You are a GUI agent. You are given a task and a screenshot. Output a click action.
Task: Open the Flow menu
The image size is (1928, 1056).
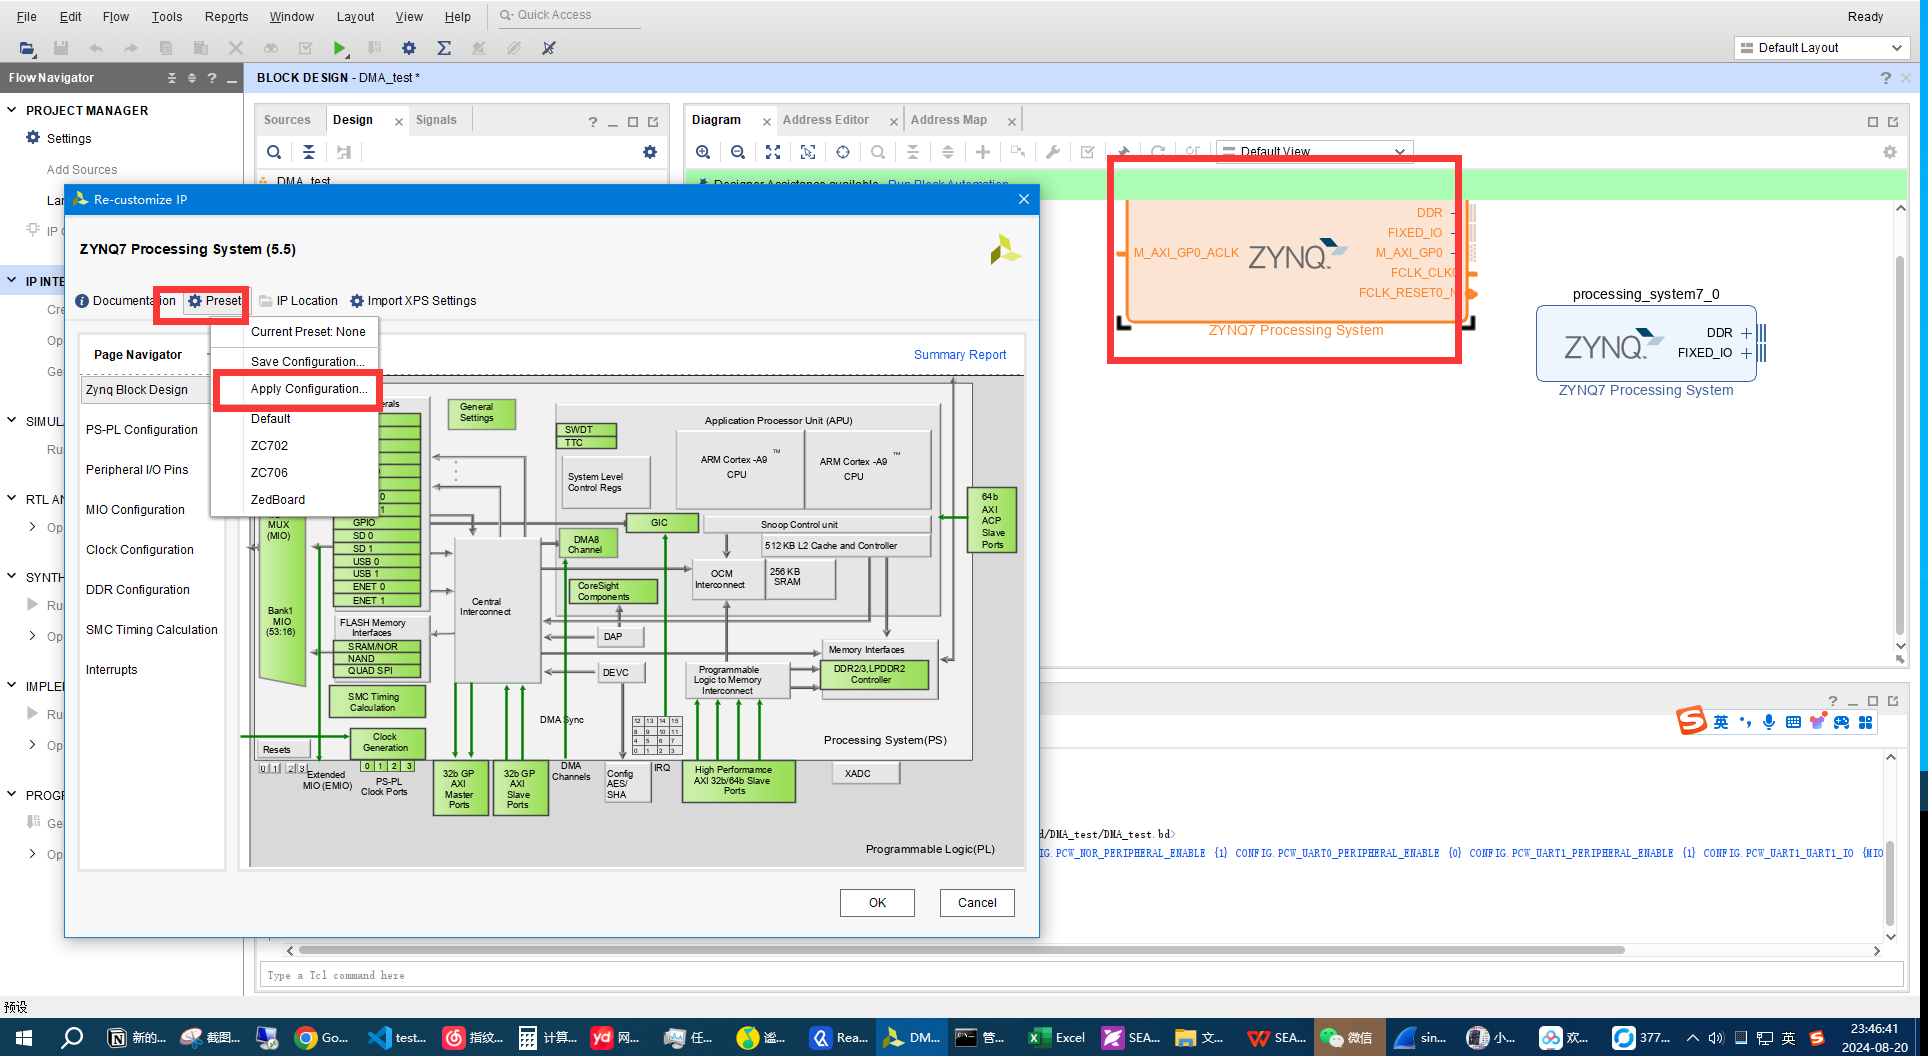tap(116, 17)
